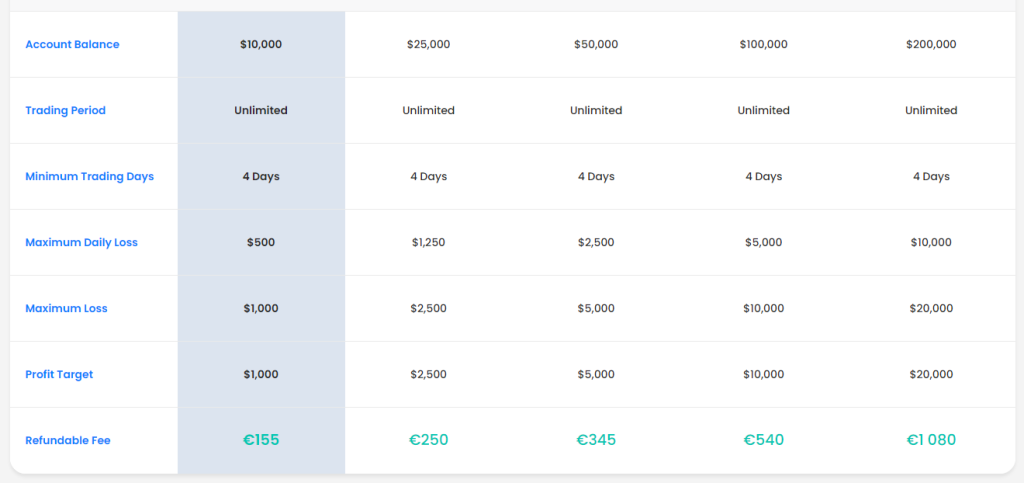Click the $20,000 profit target value
Screen dimensions: 1024x483
[931, 374]
